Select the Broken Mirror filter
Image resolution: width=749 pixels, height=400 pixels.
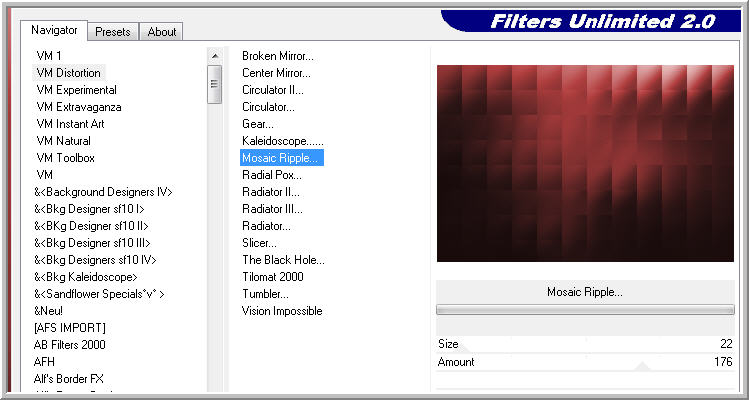[277, 56]
